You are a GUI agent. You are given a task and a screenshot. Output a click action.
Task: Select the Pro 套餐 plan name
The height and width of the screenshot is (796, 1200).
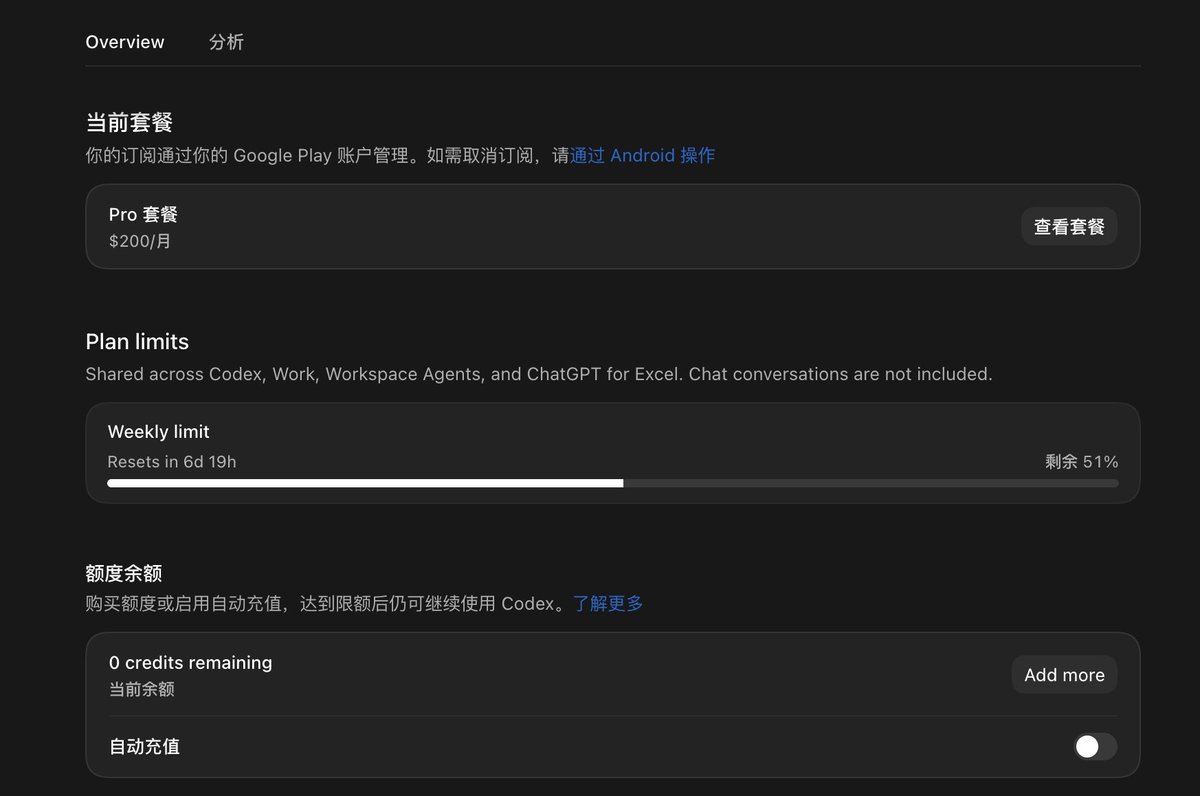(143, 214)
